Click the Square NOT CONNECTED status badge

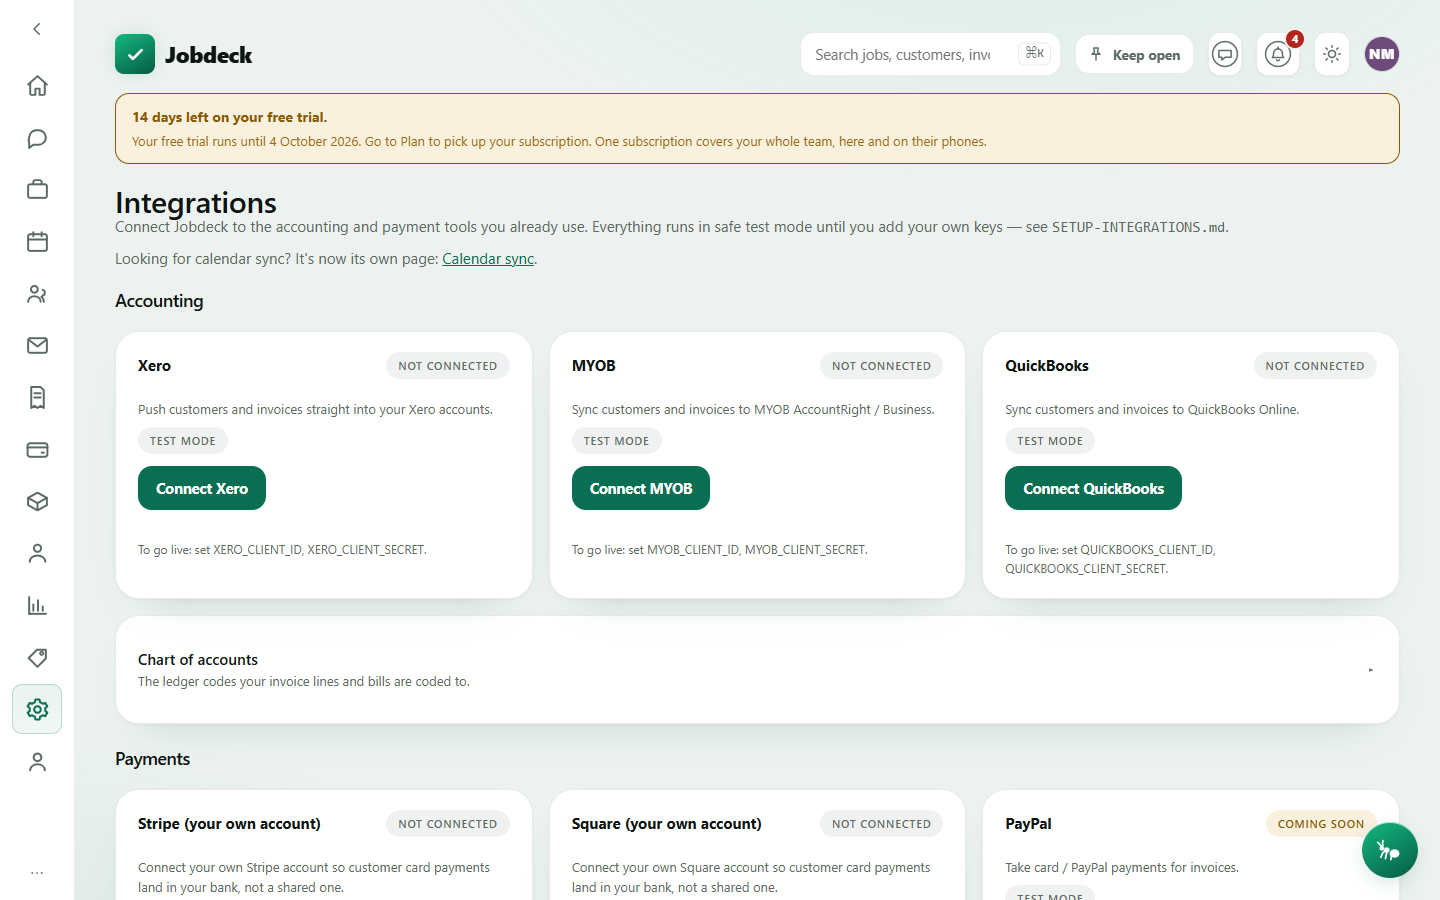881,824
